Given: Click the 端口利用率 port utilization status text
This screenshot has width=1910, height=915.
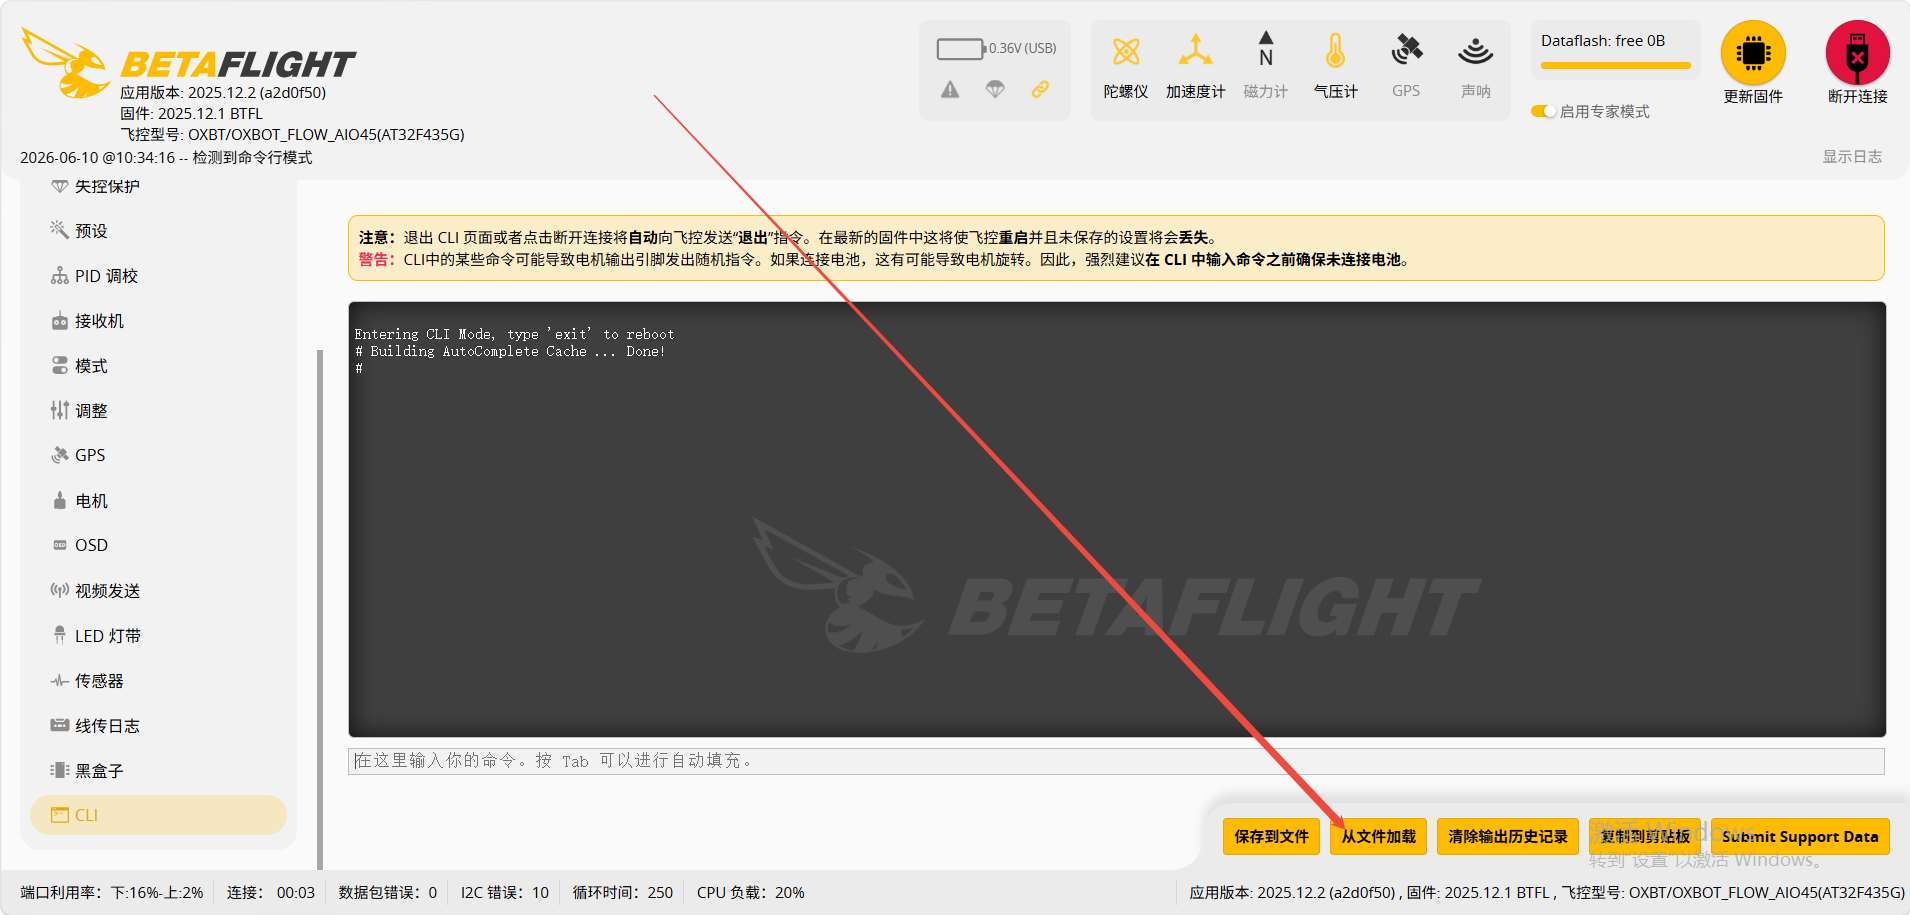Looking at the screenshot, I should [112, 892].
